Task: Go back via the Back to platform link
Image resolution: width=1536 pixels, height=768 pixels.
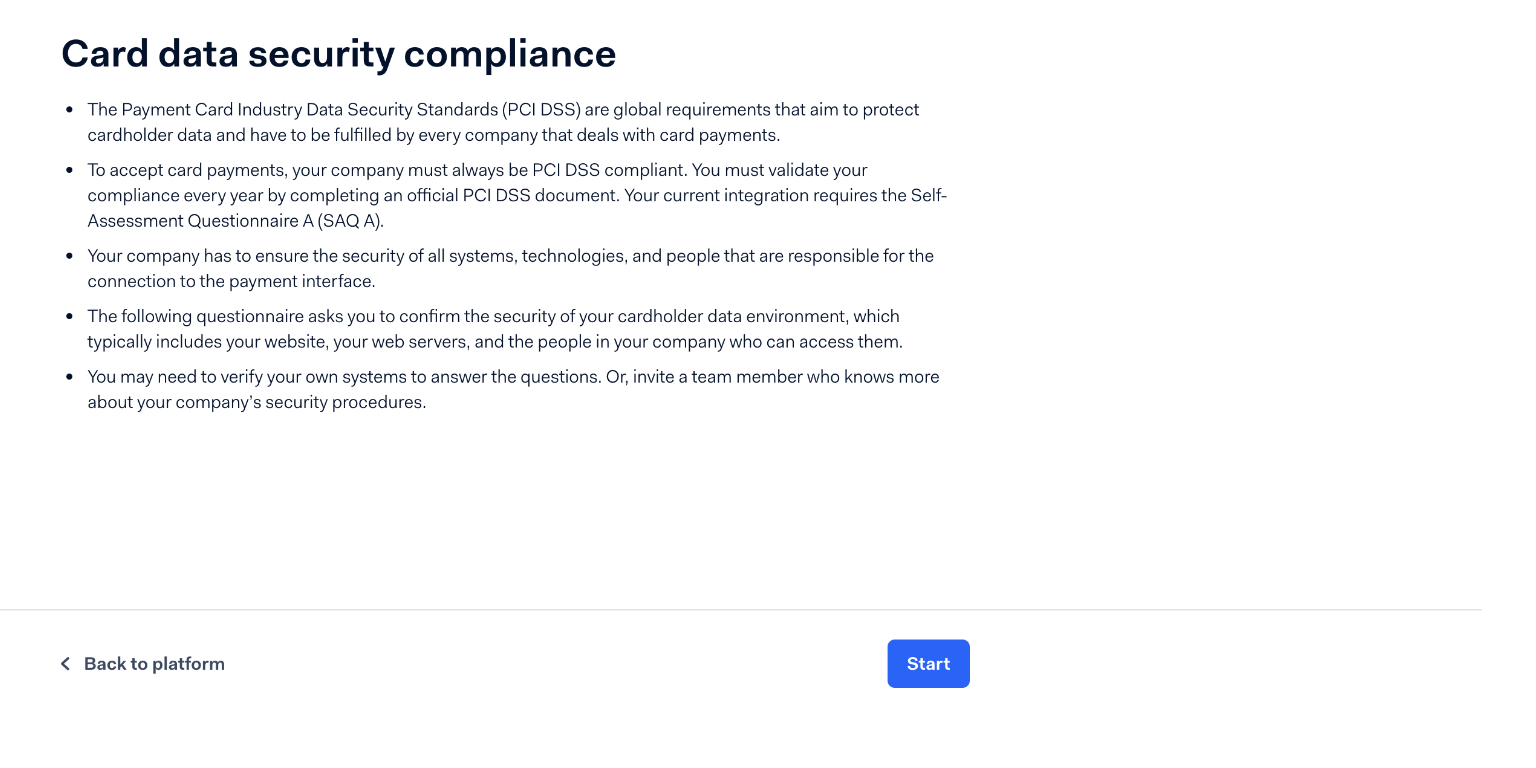Action: point(154,664)
